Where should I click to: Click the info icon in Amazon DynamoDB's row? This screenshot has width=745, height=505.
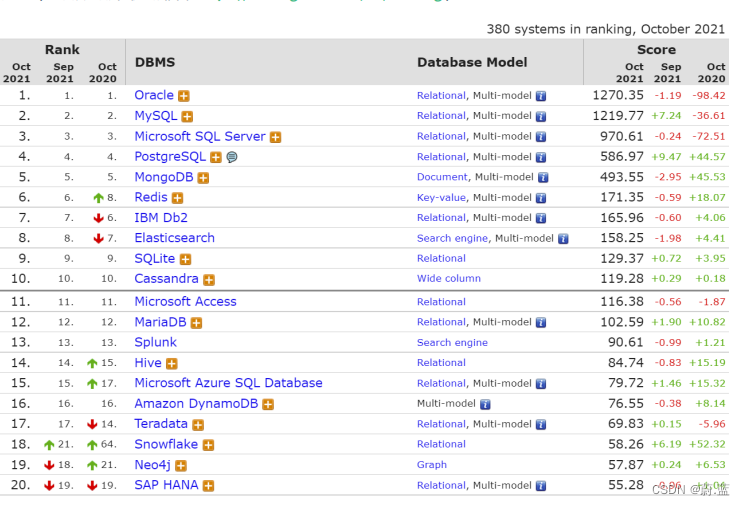(485, 404)
